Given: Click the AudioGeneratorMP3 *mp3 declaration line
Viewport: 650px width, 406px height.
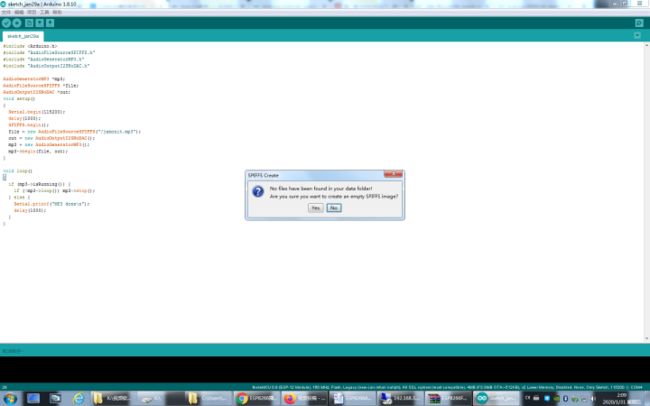Looking at the screenshot, I should coord(34,79).
